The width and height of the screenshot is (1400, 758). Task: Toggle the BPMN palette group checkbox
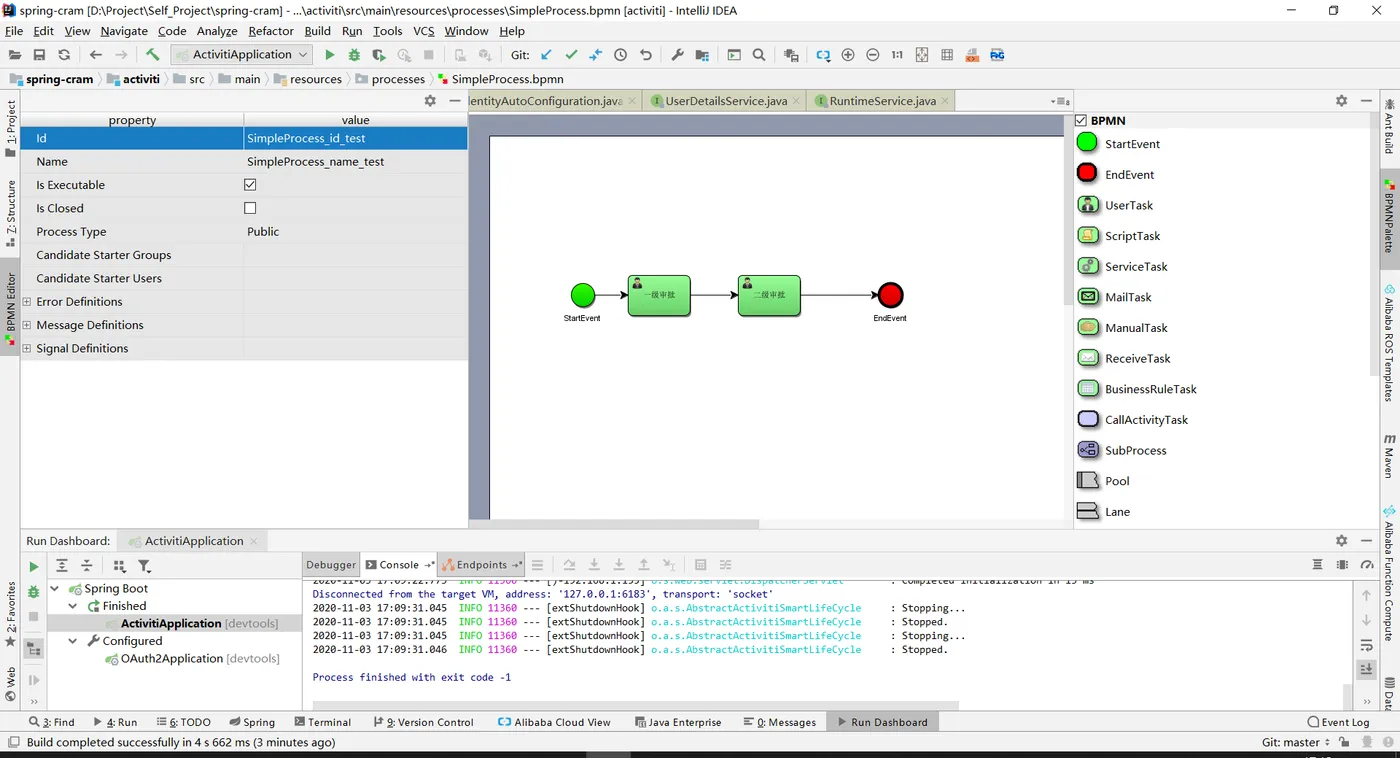pyautogui.click(x=1081, y=120)
